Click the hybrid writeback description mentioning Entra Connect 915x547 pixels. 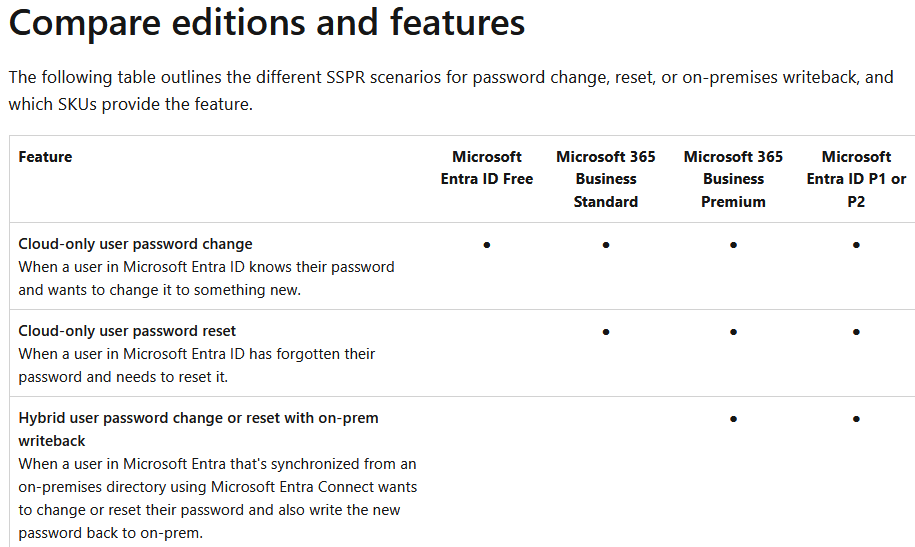pyautogui.click(x=217, y=487)
